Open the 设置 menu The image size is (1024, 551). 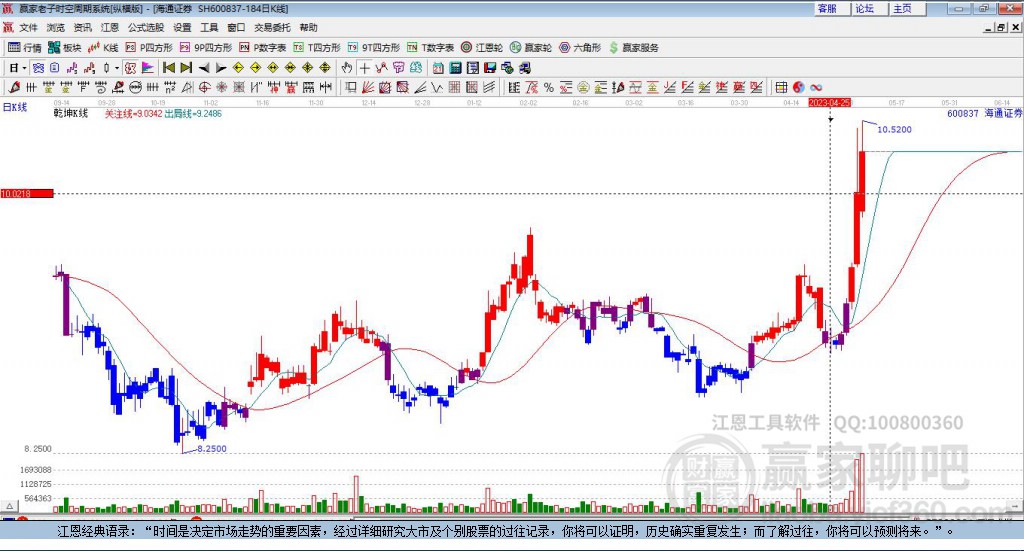182,27
